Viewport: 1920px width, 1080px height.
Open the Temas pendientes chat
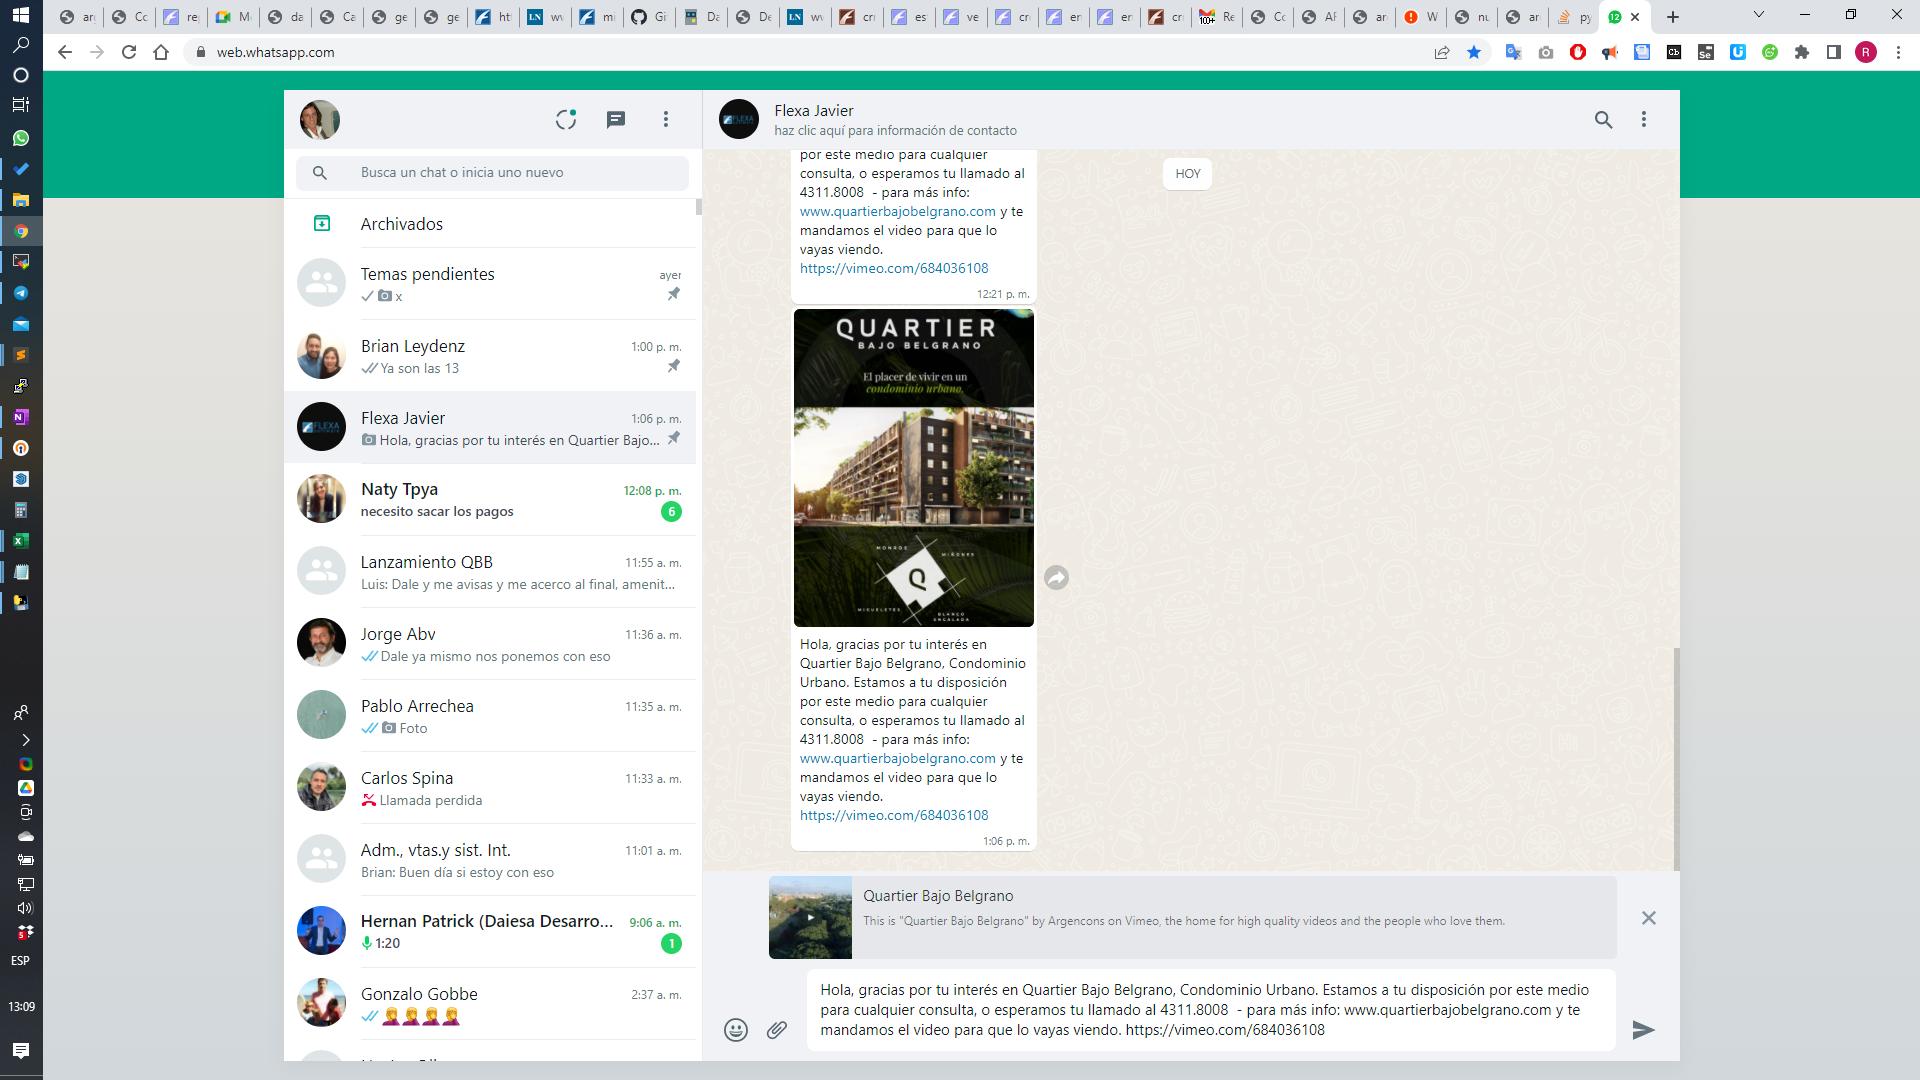pyautogui.click(x=490, y=284)
